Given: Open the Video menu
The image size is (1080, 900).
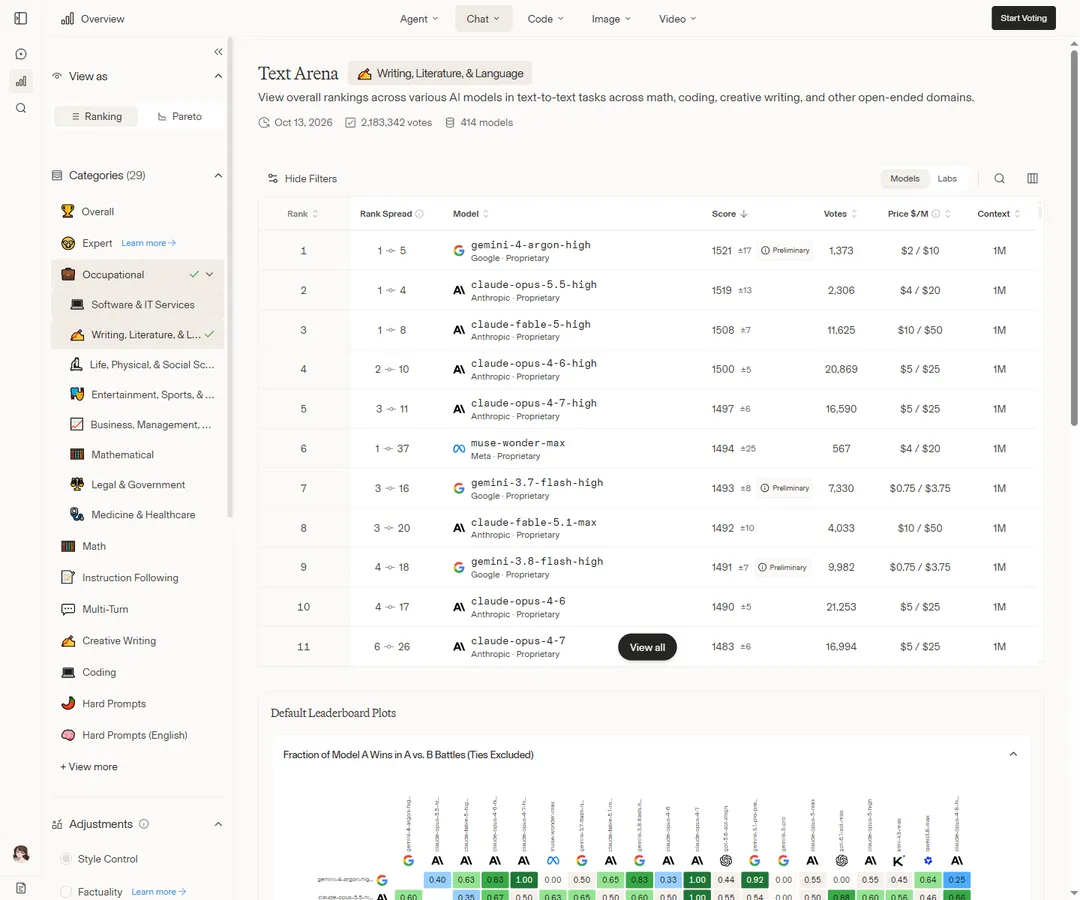Looking at the screenshot, I should (x=677, y=19).
